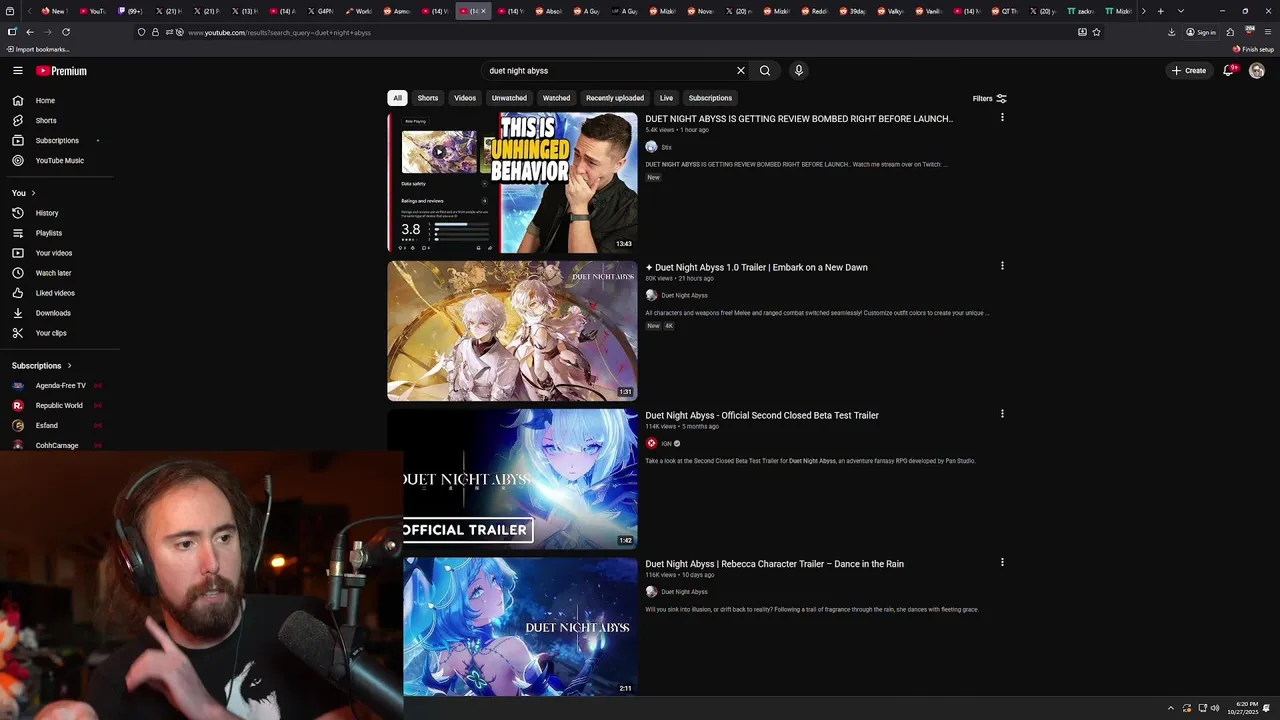Click the Stix channel name
The image size is (1280, 720).
[666, 147]
